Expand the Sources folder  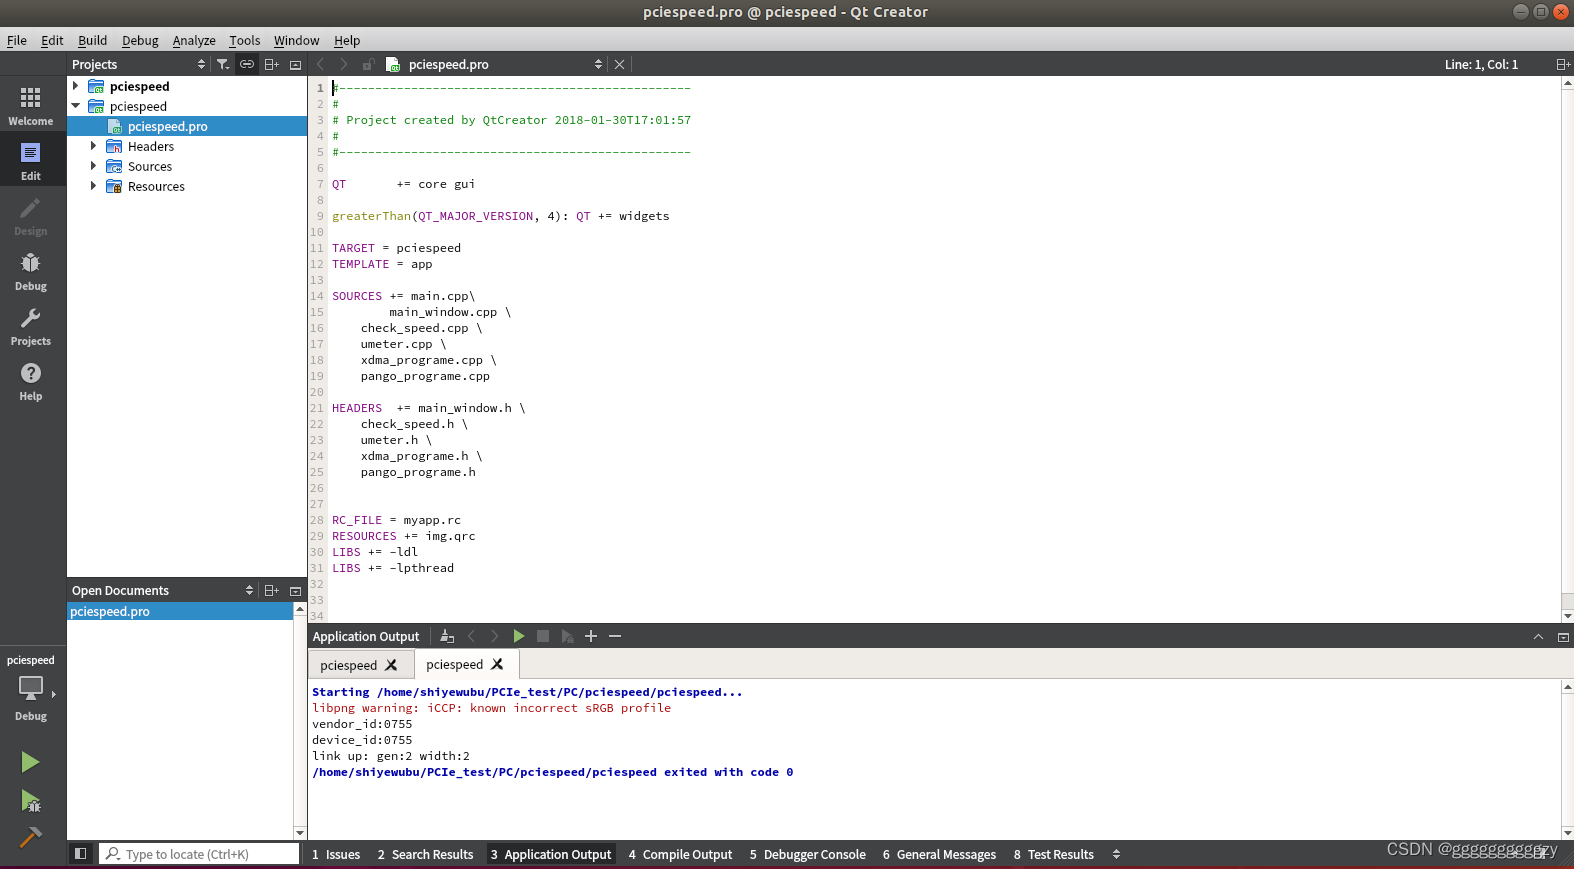click(x=93, y=166)
